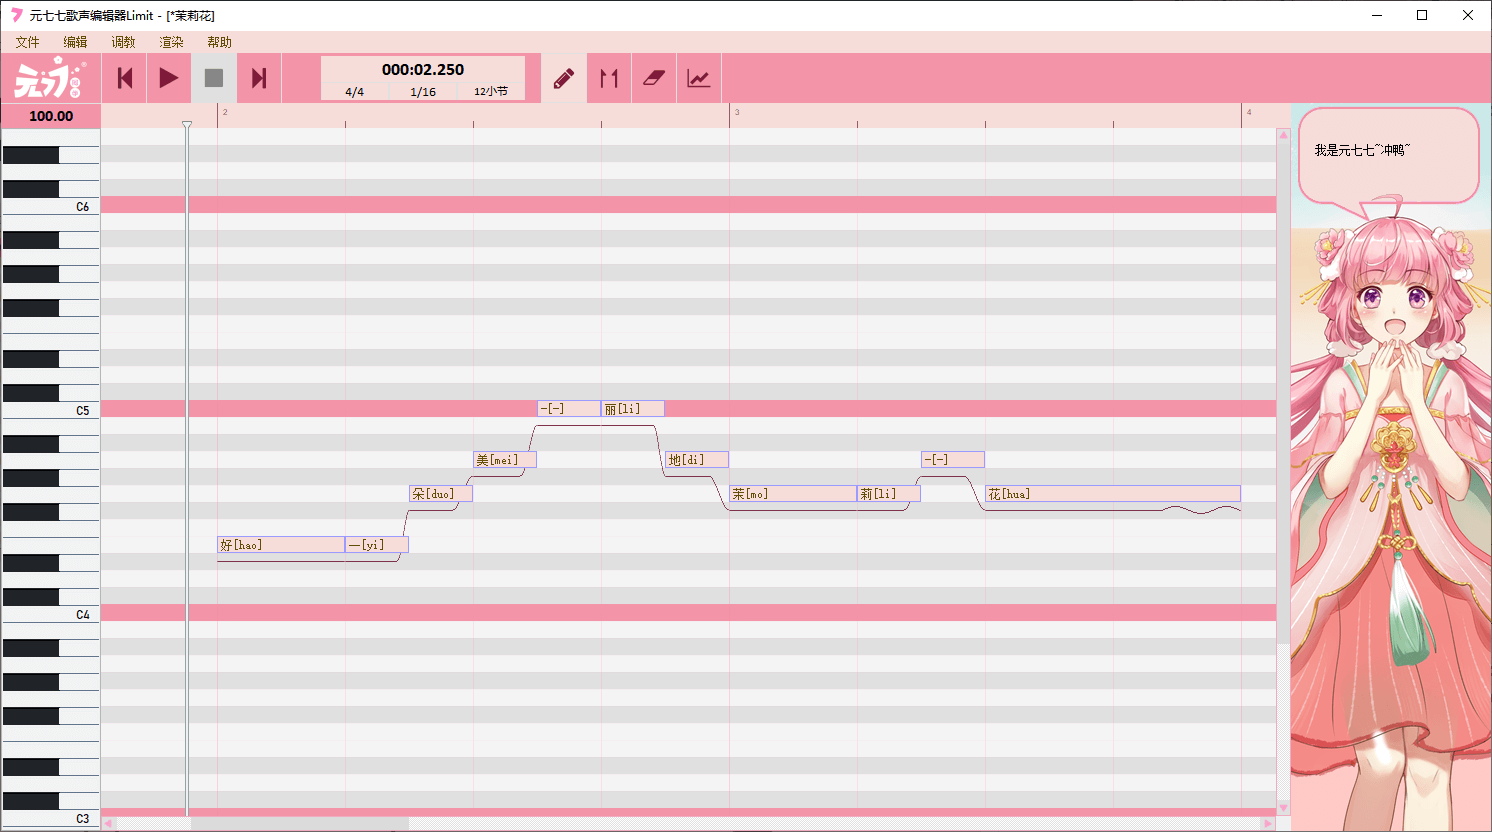Screen dimensions: 1492x832
Task: Open the 调教 menu
Action: [123, 42]
